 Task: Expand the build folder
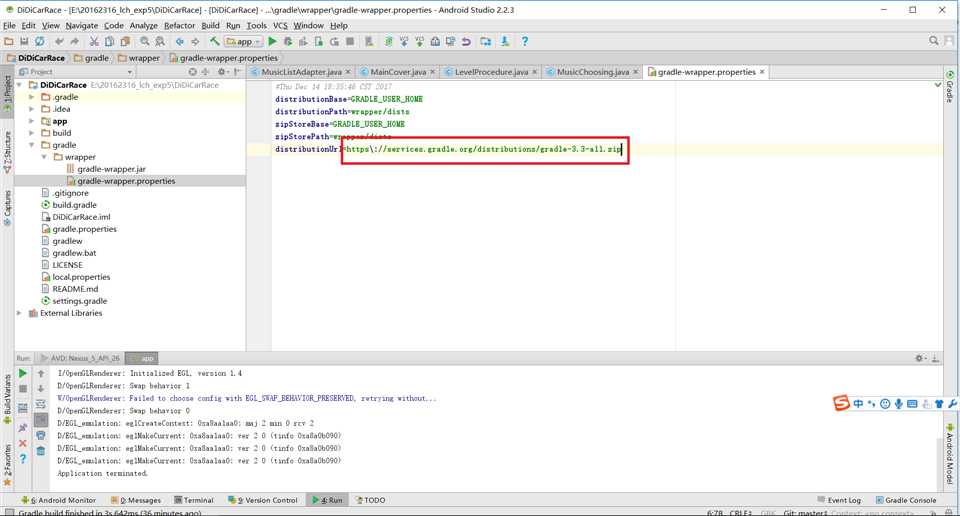point(32,133)
